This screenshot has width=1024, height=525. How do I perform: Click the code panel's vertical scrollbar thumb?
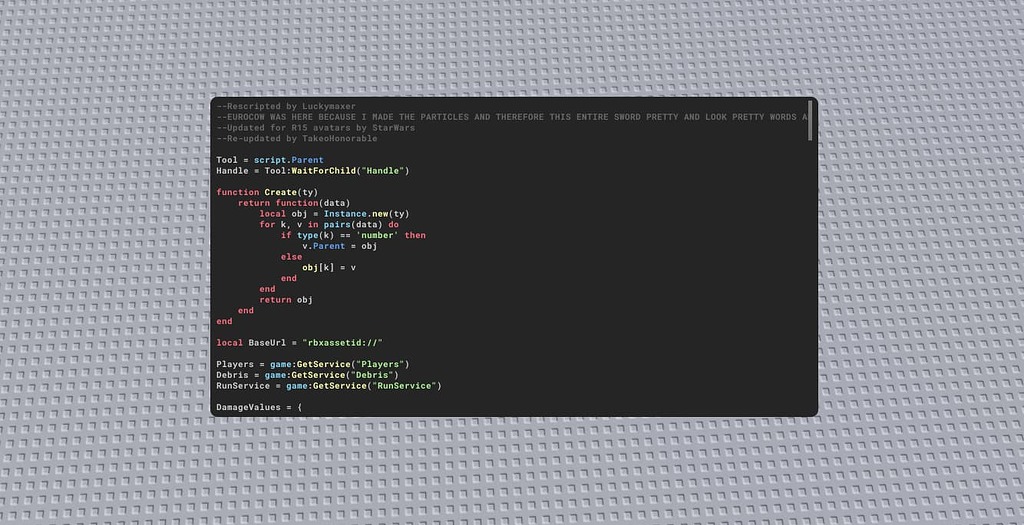tap(810, 120)
